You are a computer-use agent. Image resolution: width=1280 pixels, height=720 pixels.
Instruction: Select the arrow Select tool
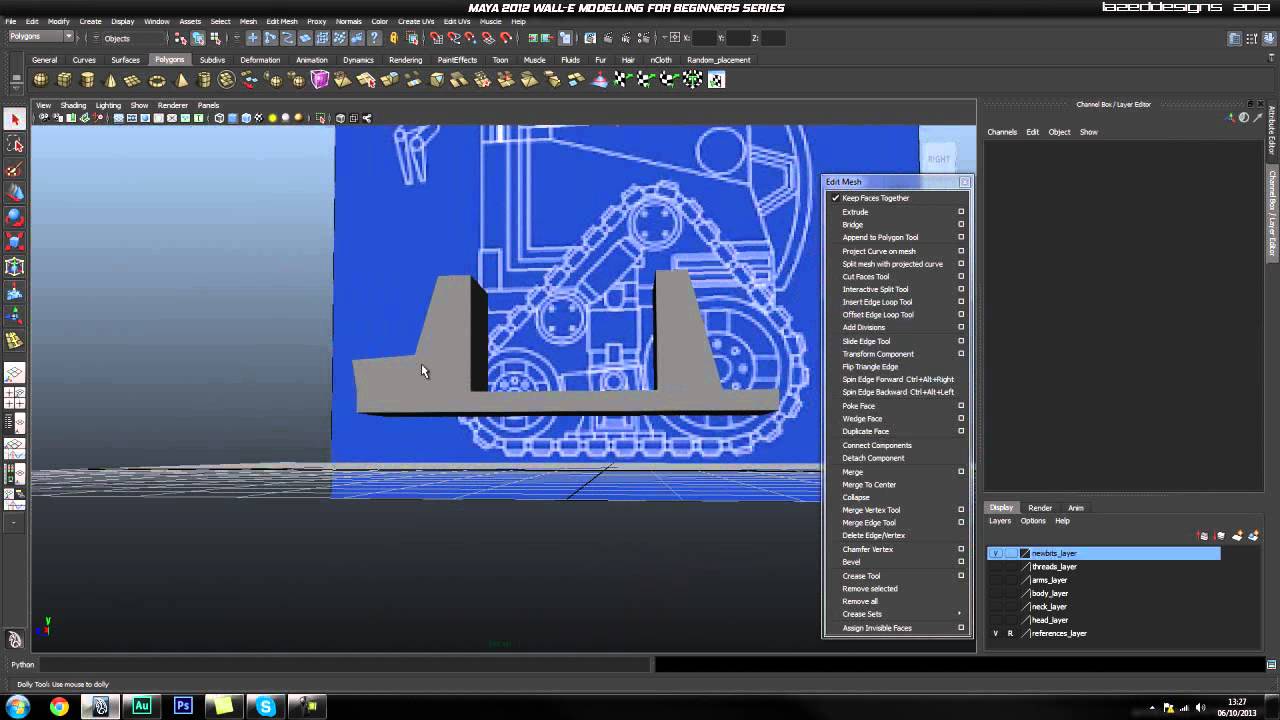[x=14, y=120]
